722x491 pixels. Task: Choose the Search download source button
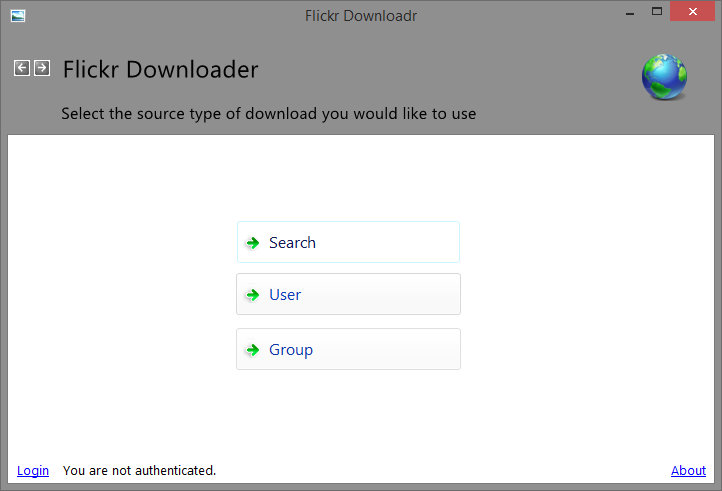click(x=348, y=242)
